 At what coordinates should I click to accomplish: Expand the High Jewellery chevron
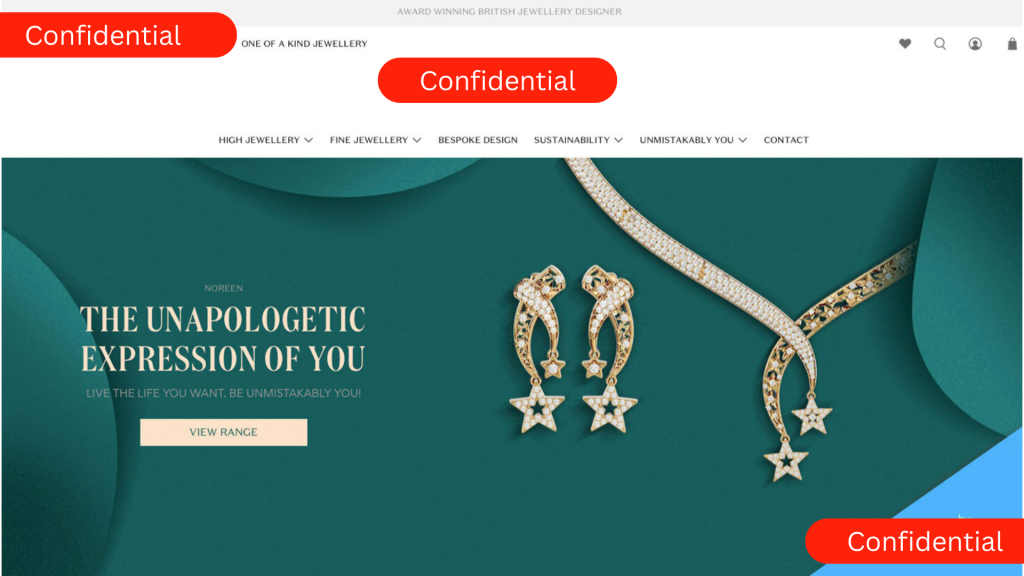point(309,140)
